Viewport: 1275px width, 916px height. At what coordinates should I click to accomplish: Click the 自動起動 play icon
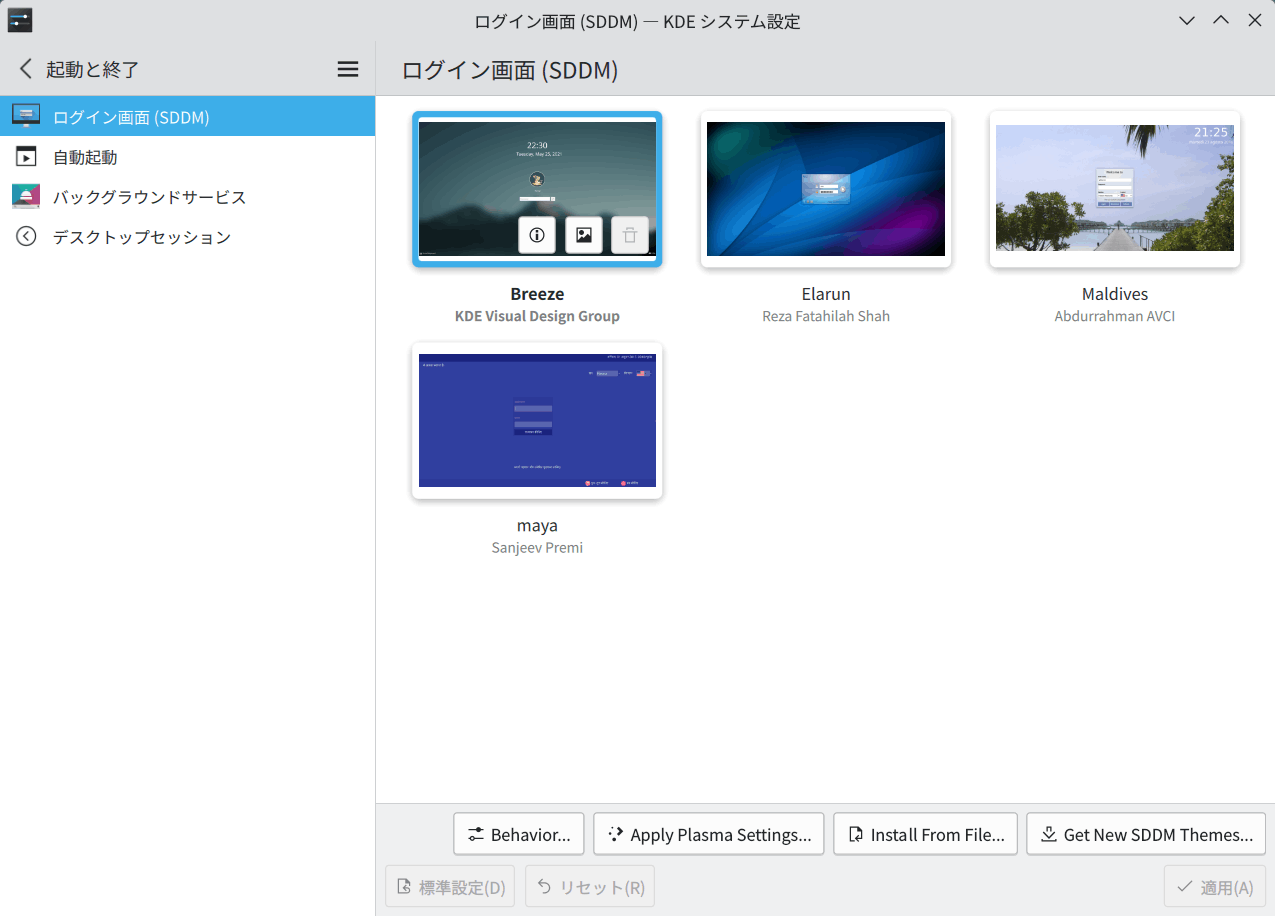(x=26, y=157)
